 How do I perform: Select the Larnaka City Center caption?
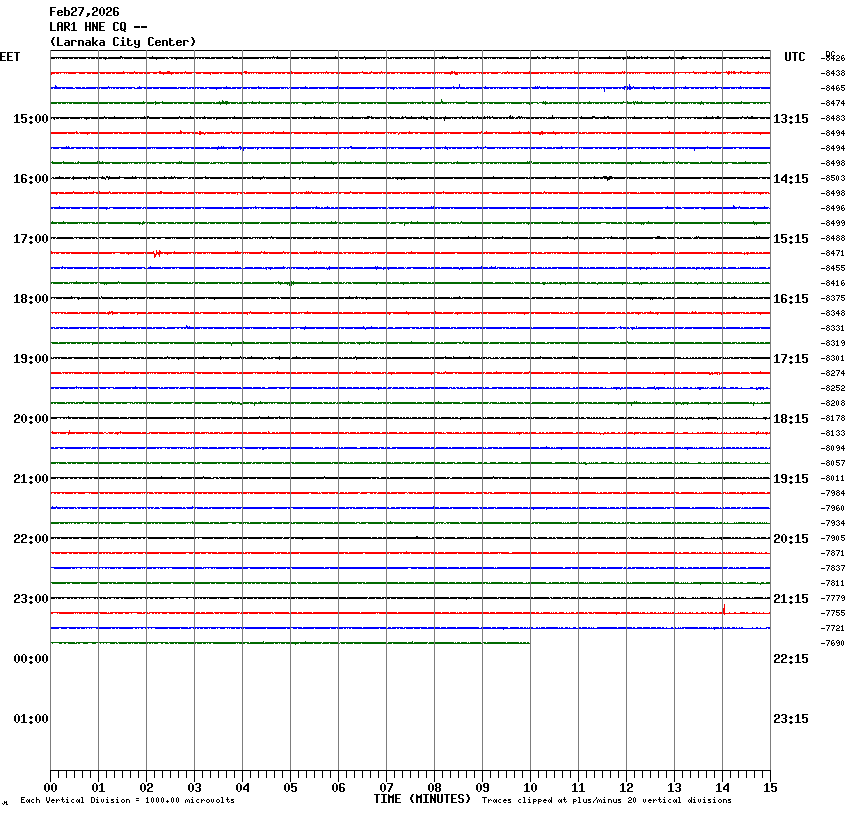(x=122, y=42)
